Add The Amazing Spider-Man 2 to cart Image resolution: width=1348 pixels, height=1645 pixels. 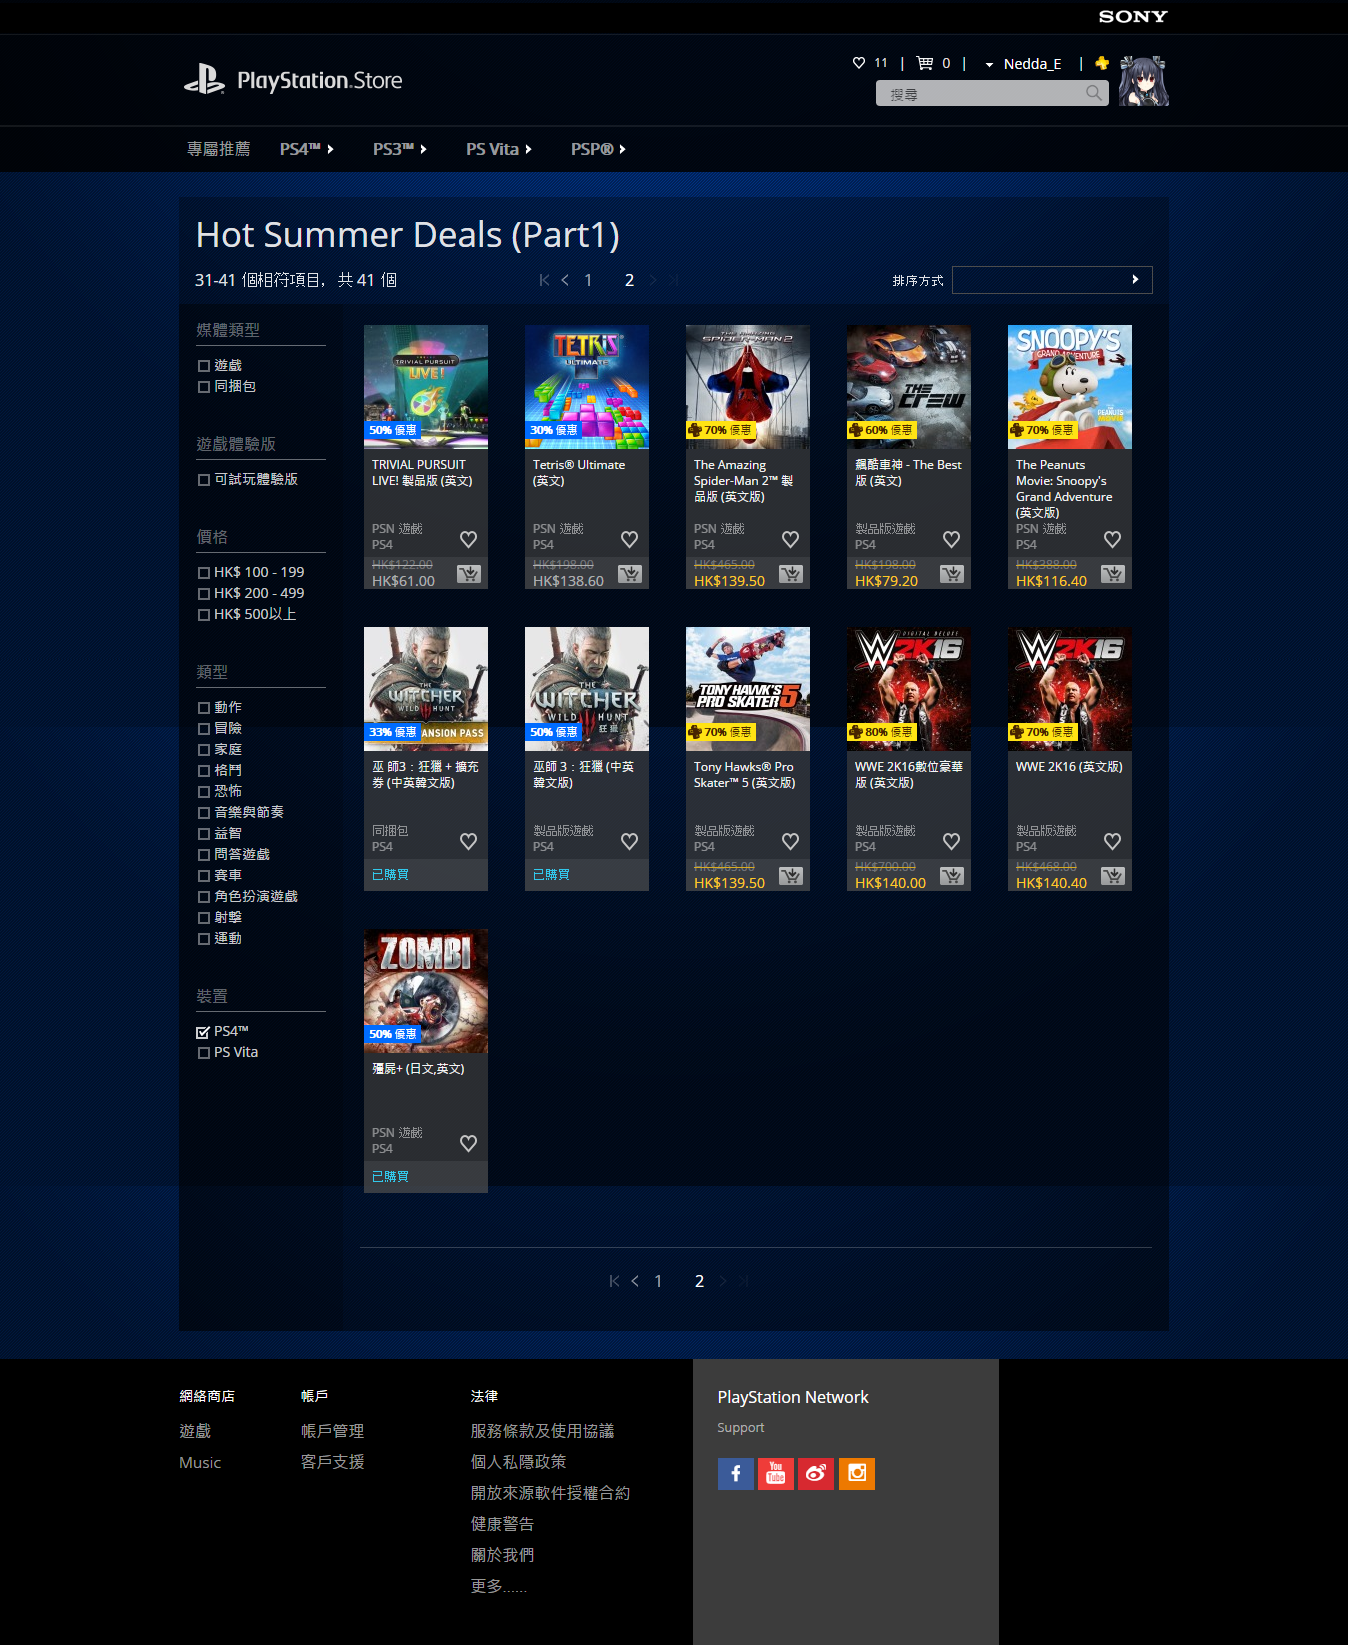tap(791, 574)
